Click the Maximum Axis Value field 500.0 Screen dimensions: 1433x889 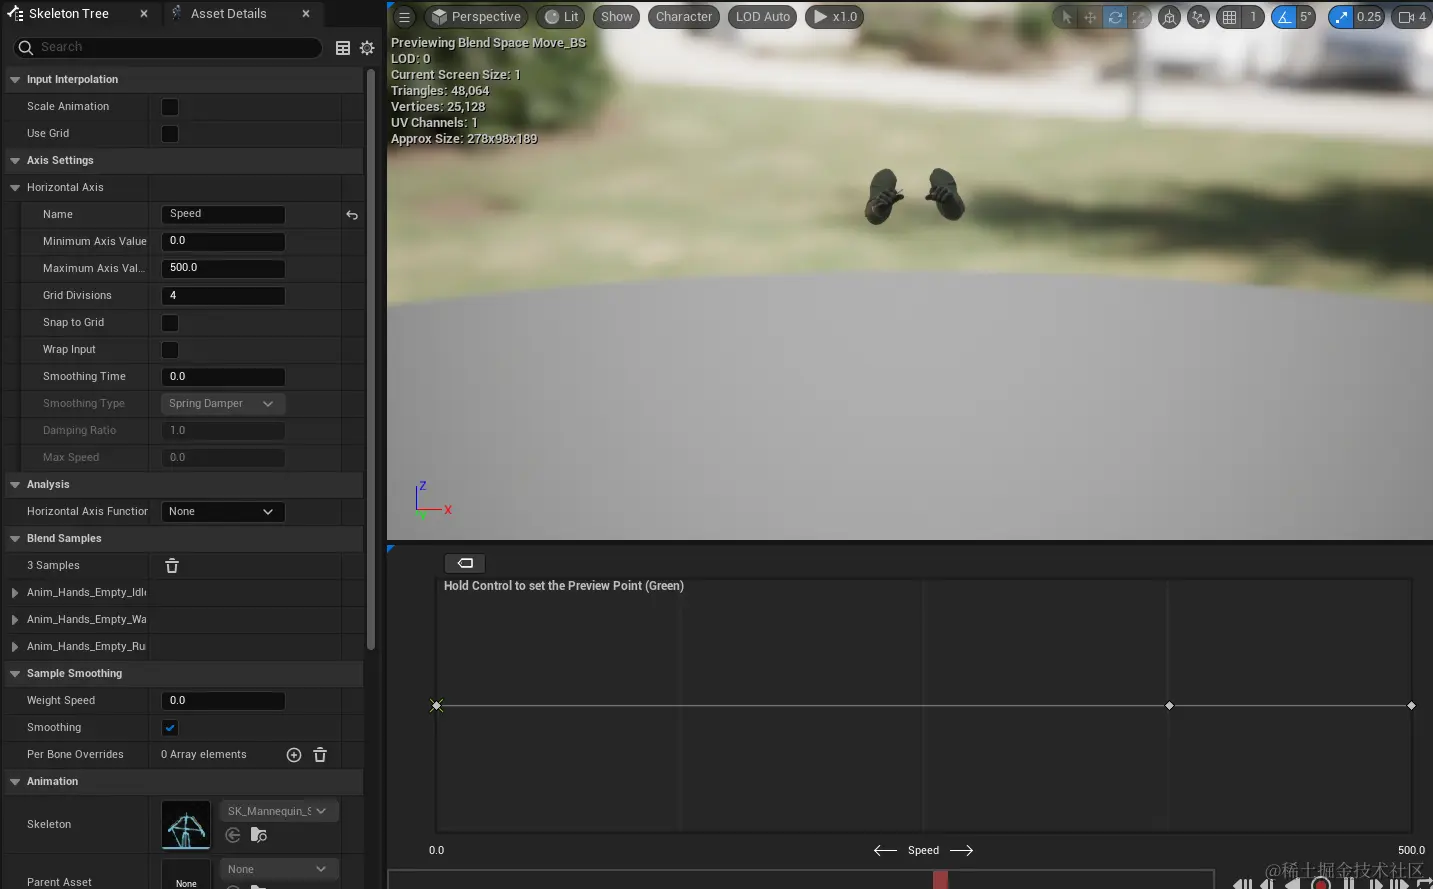tap(223, 268)
